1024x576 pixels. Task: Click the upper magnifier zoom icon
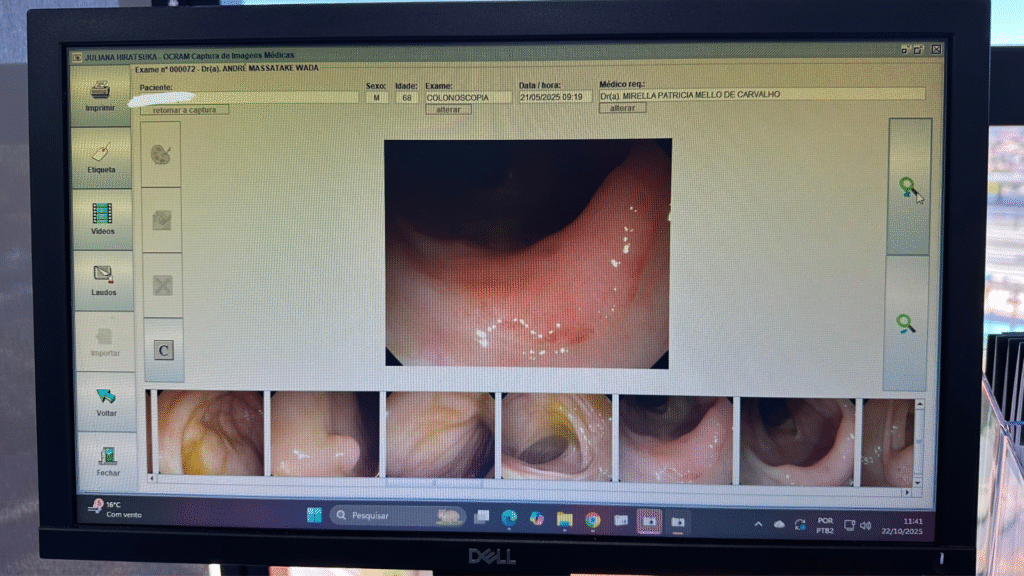coord(908,187)
